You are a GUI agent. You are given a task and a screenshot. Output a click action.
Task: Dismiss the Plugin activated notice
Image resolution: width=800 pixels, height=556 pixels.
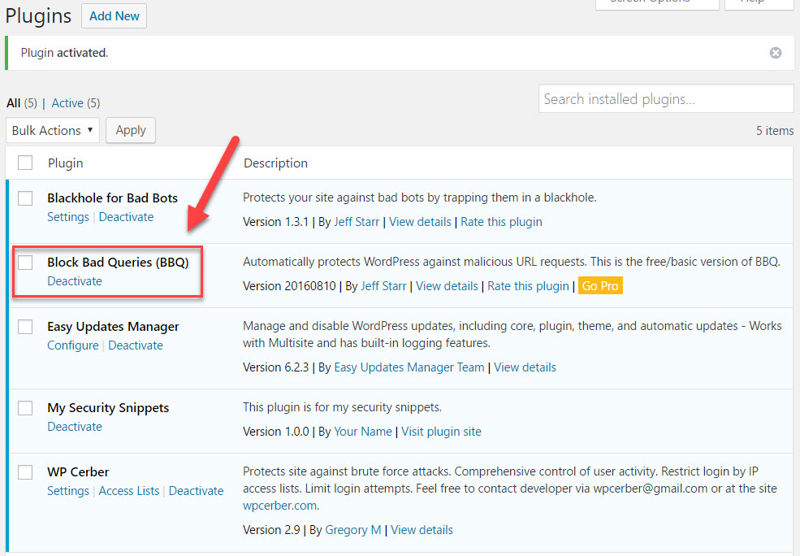(x=775, y=53)
